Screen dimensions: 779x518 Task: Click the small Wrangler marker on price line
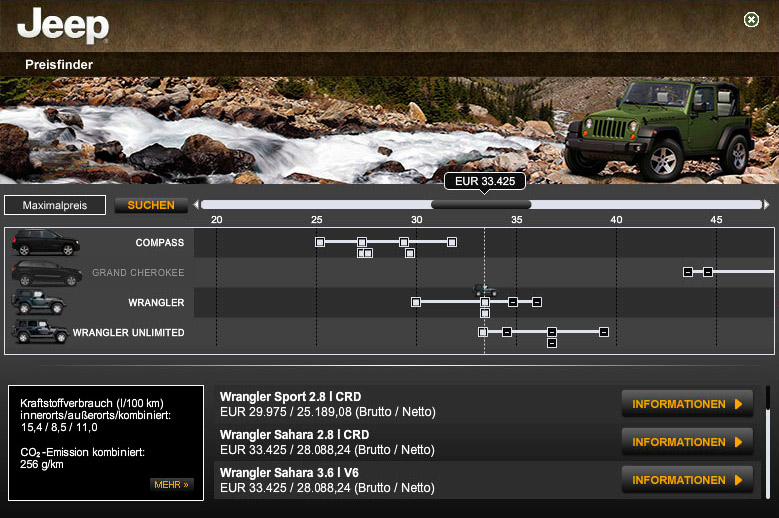click(484, 290)
